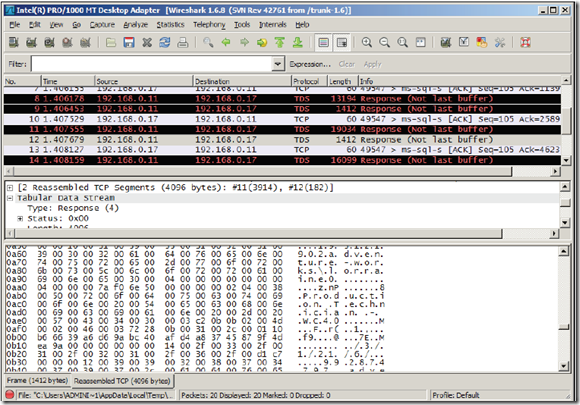Click Apply next to the filter
This screenshot has width=580, height=405.
372,64
